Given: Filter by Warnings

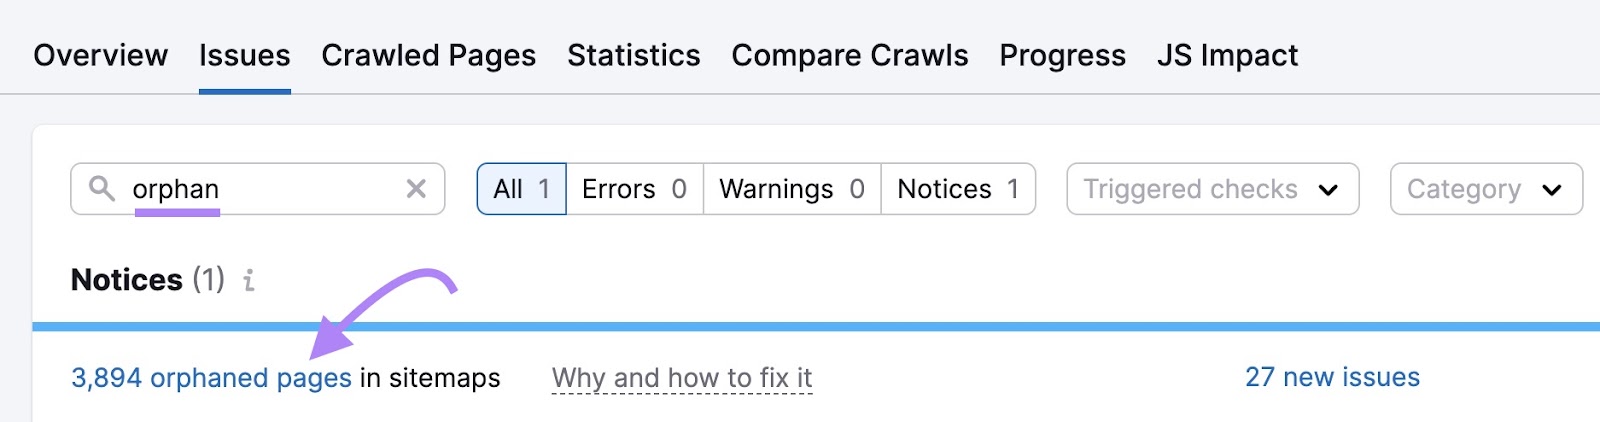Looking at the screenshot, I should point(791,189).
